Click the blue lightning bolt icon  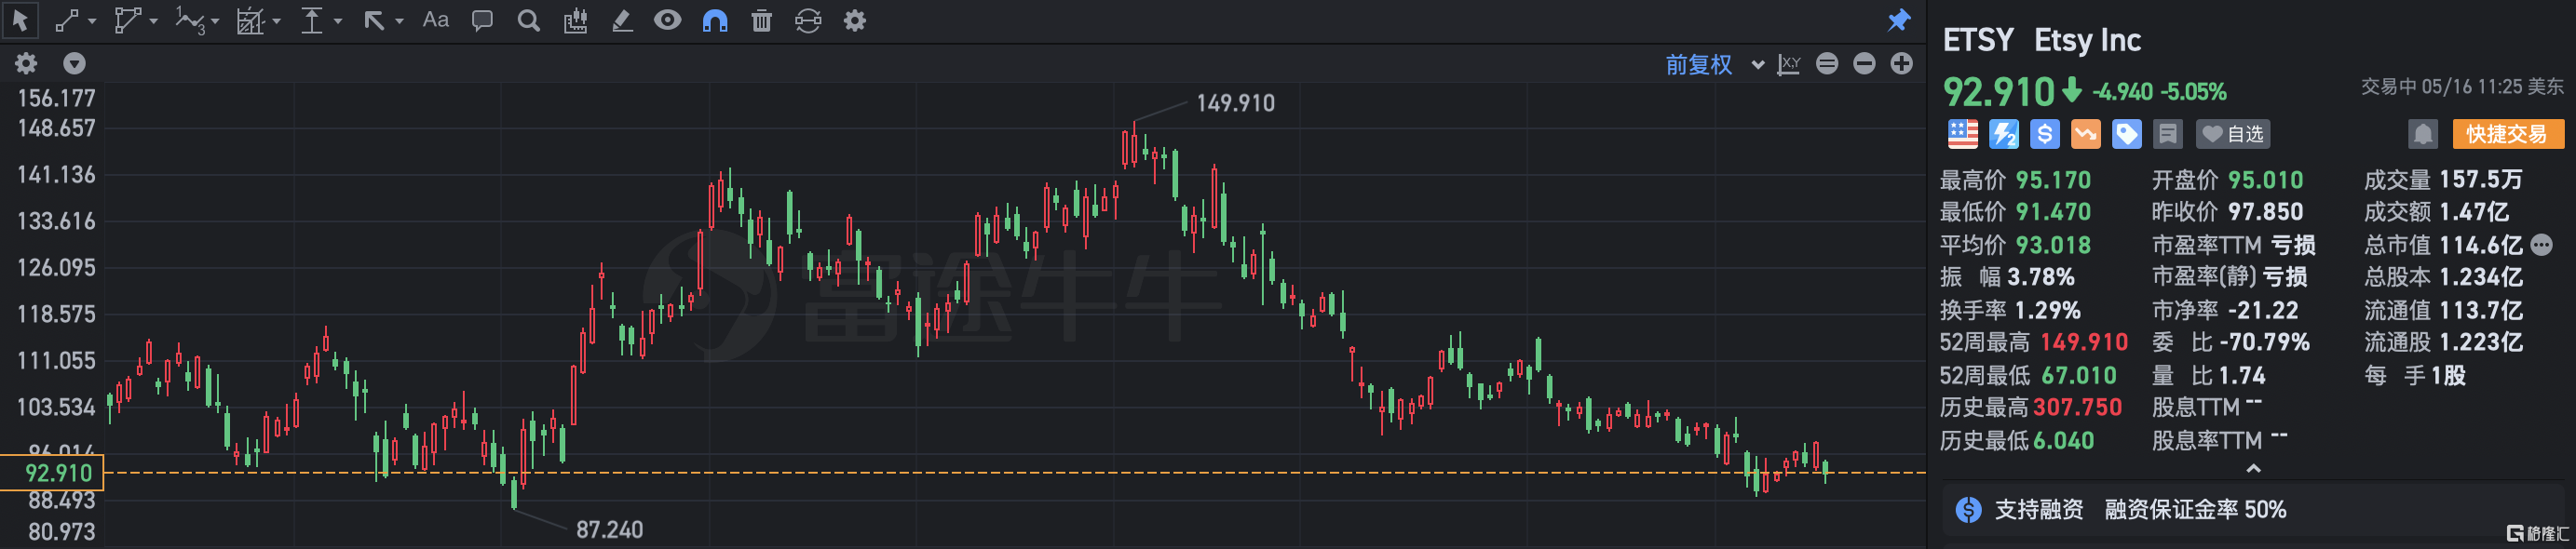click(2004, 133)
